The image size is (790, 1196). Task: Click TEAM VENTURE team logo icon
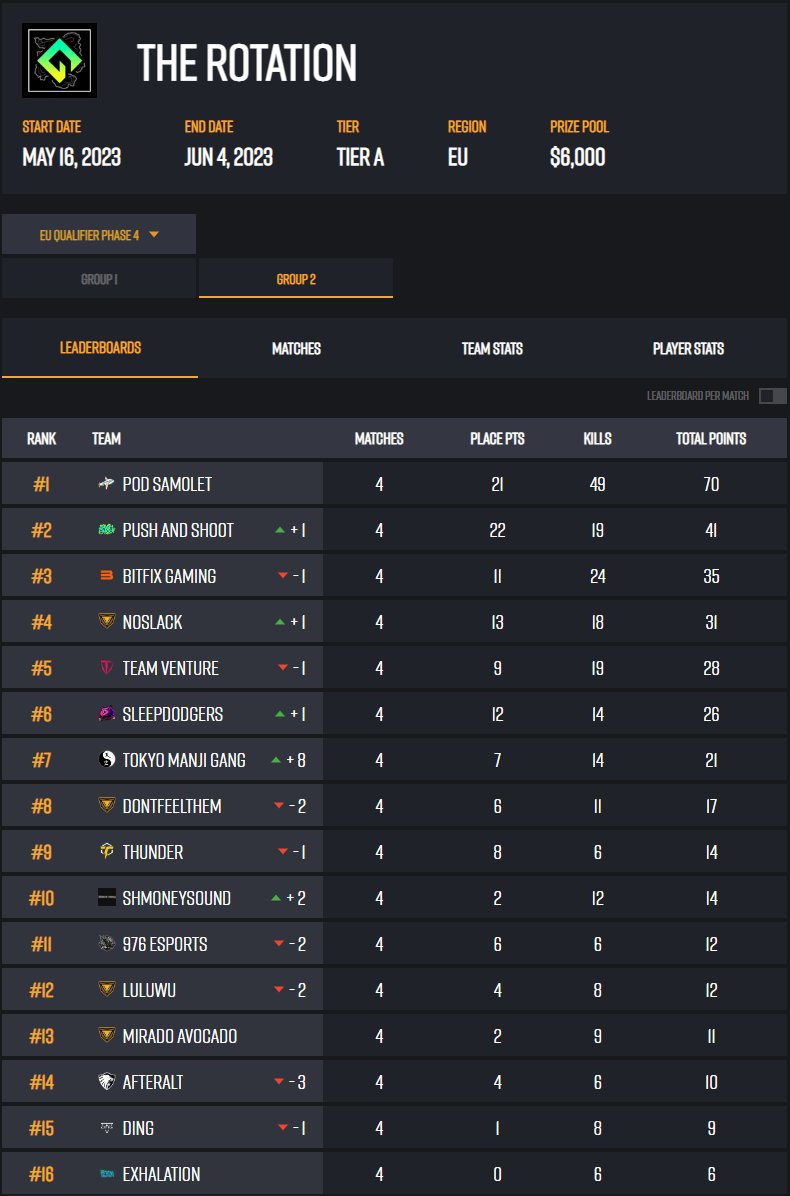(x=107, y=668)
